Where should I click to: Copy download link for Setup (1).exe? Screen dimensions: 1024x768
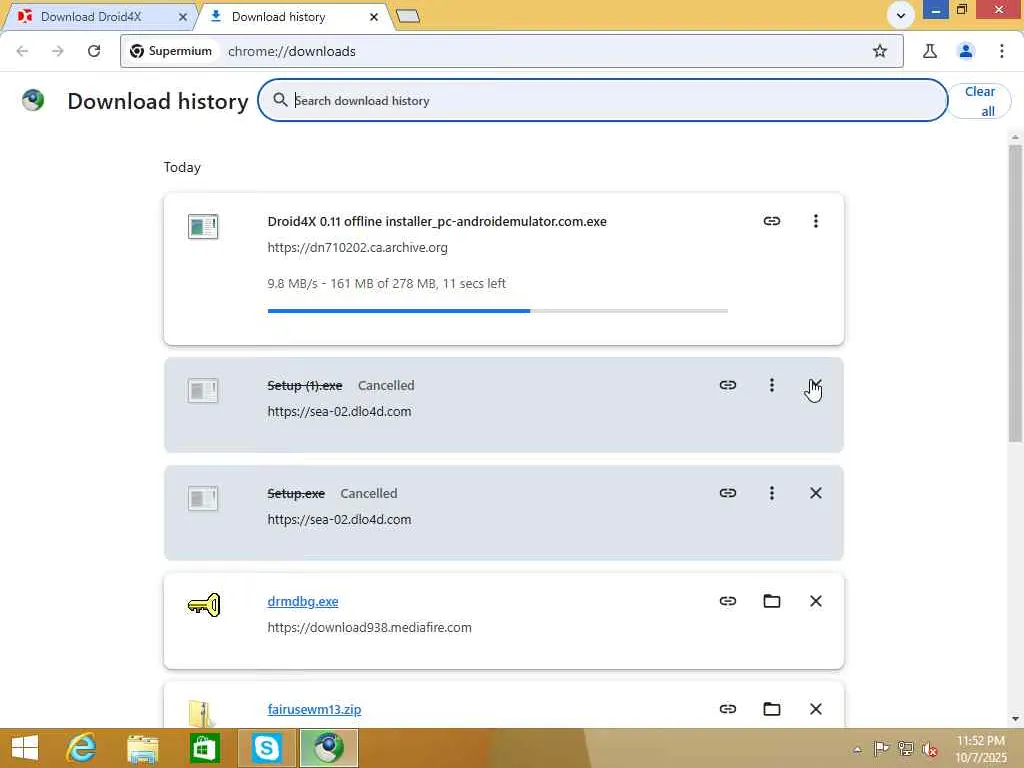(x=728, y=385)
